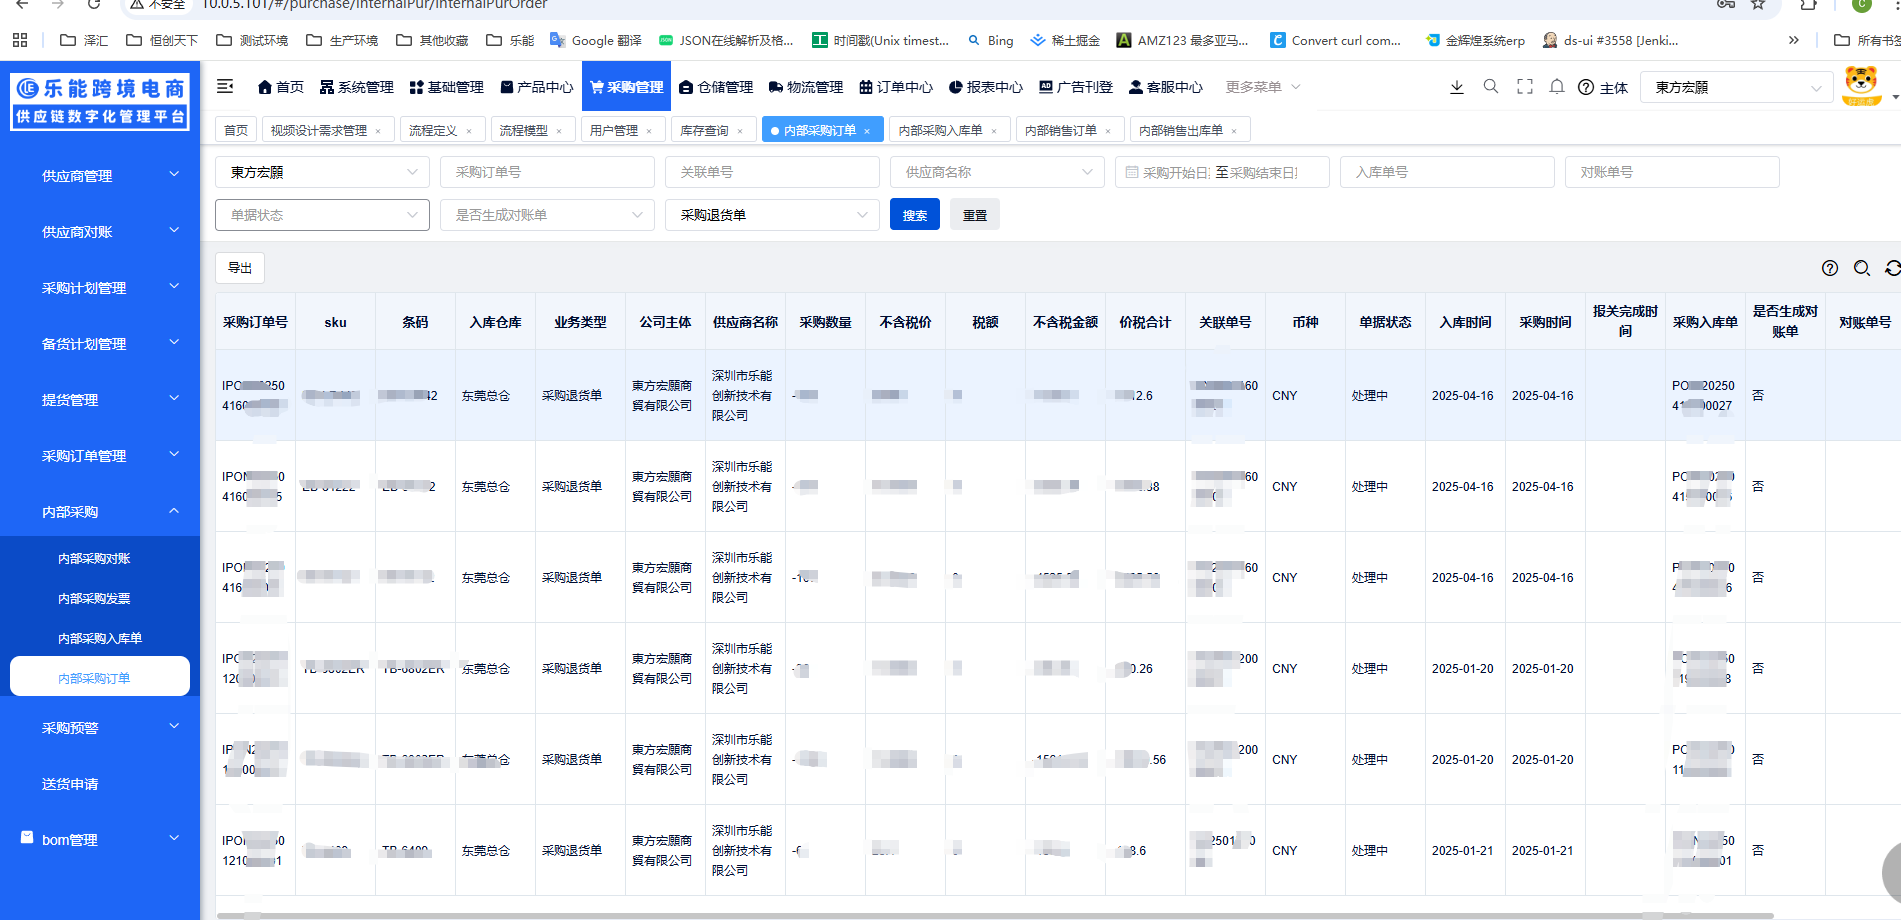Open the 仓储管理 top menu

pyautogui.click(x=716, y=87)
